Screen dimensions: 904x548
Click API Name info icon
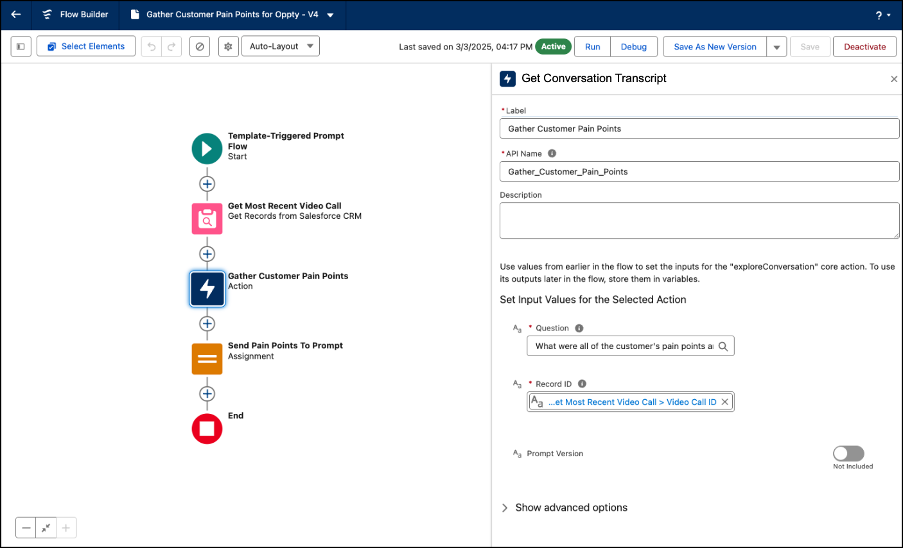click(x=552, y=153)
